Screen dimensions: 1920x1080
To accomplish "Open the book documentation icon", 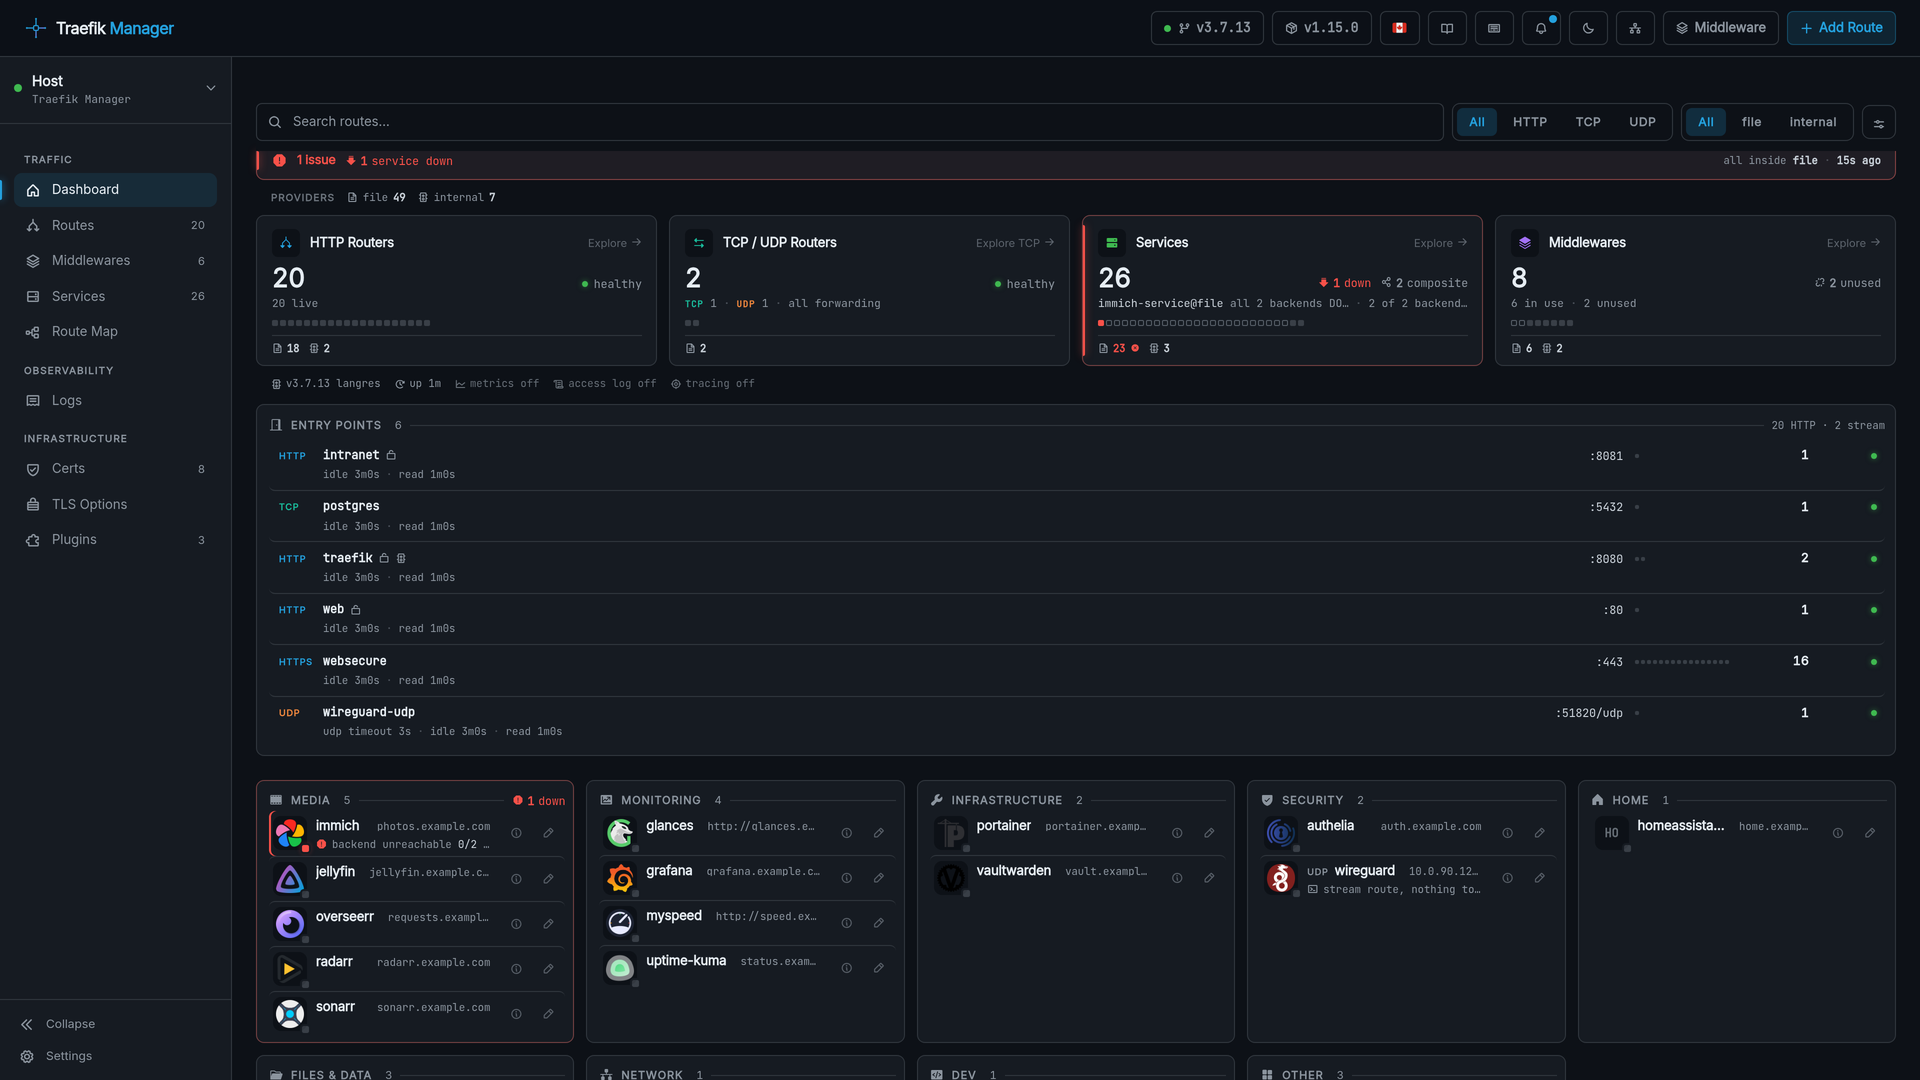I will 1447,28.
